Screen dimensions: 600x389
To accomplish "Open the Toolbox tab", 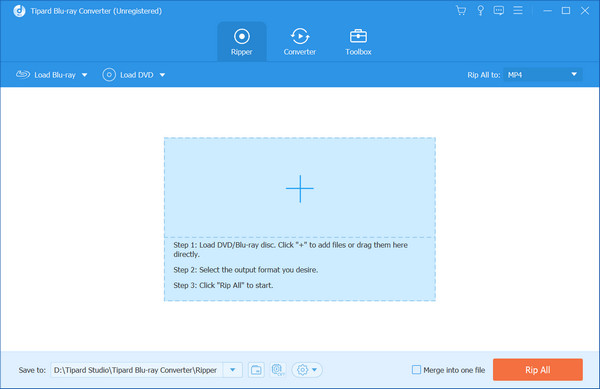I will (x=358, y=42).
